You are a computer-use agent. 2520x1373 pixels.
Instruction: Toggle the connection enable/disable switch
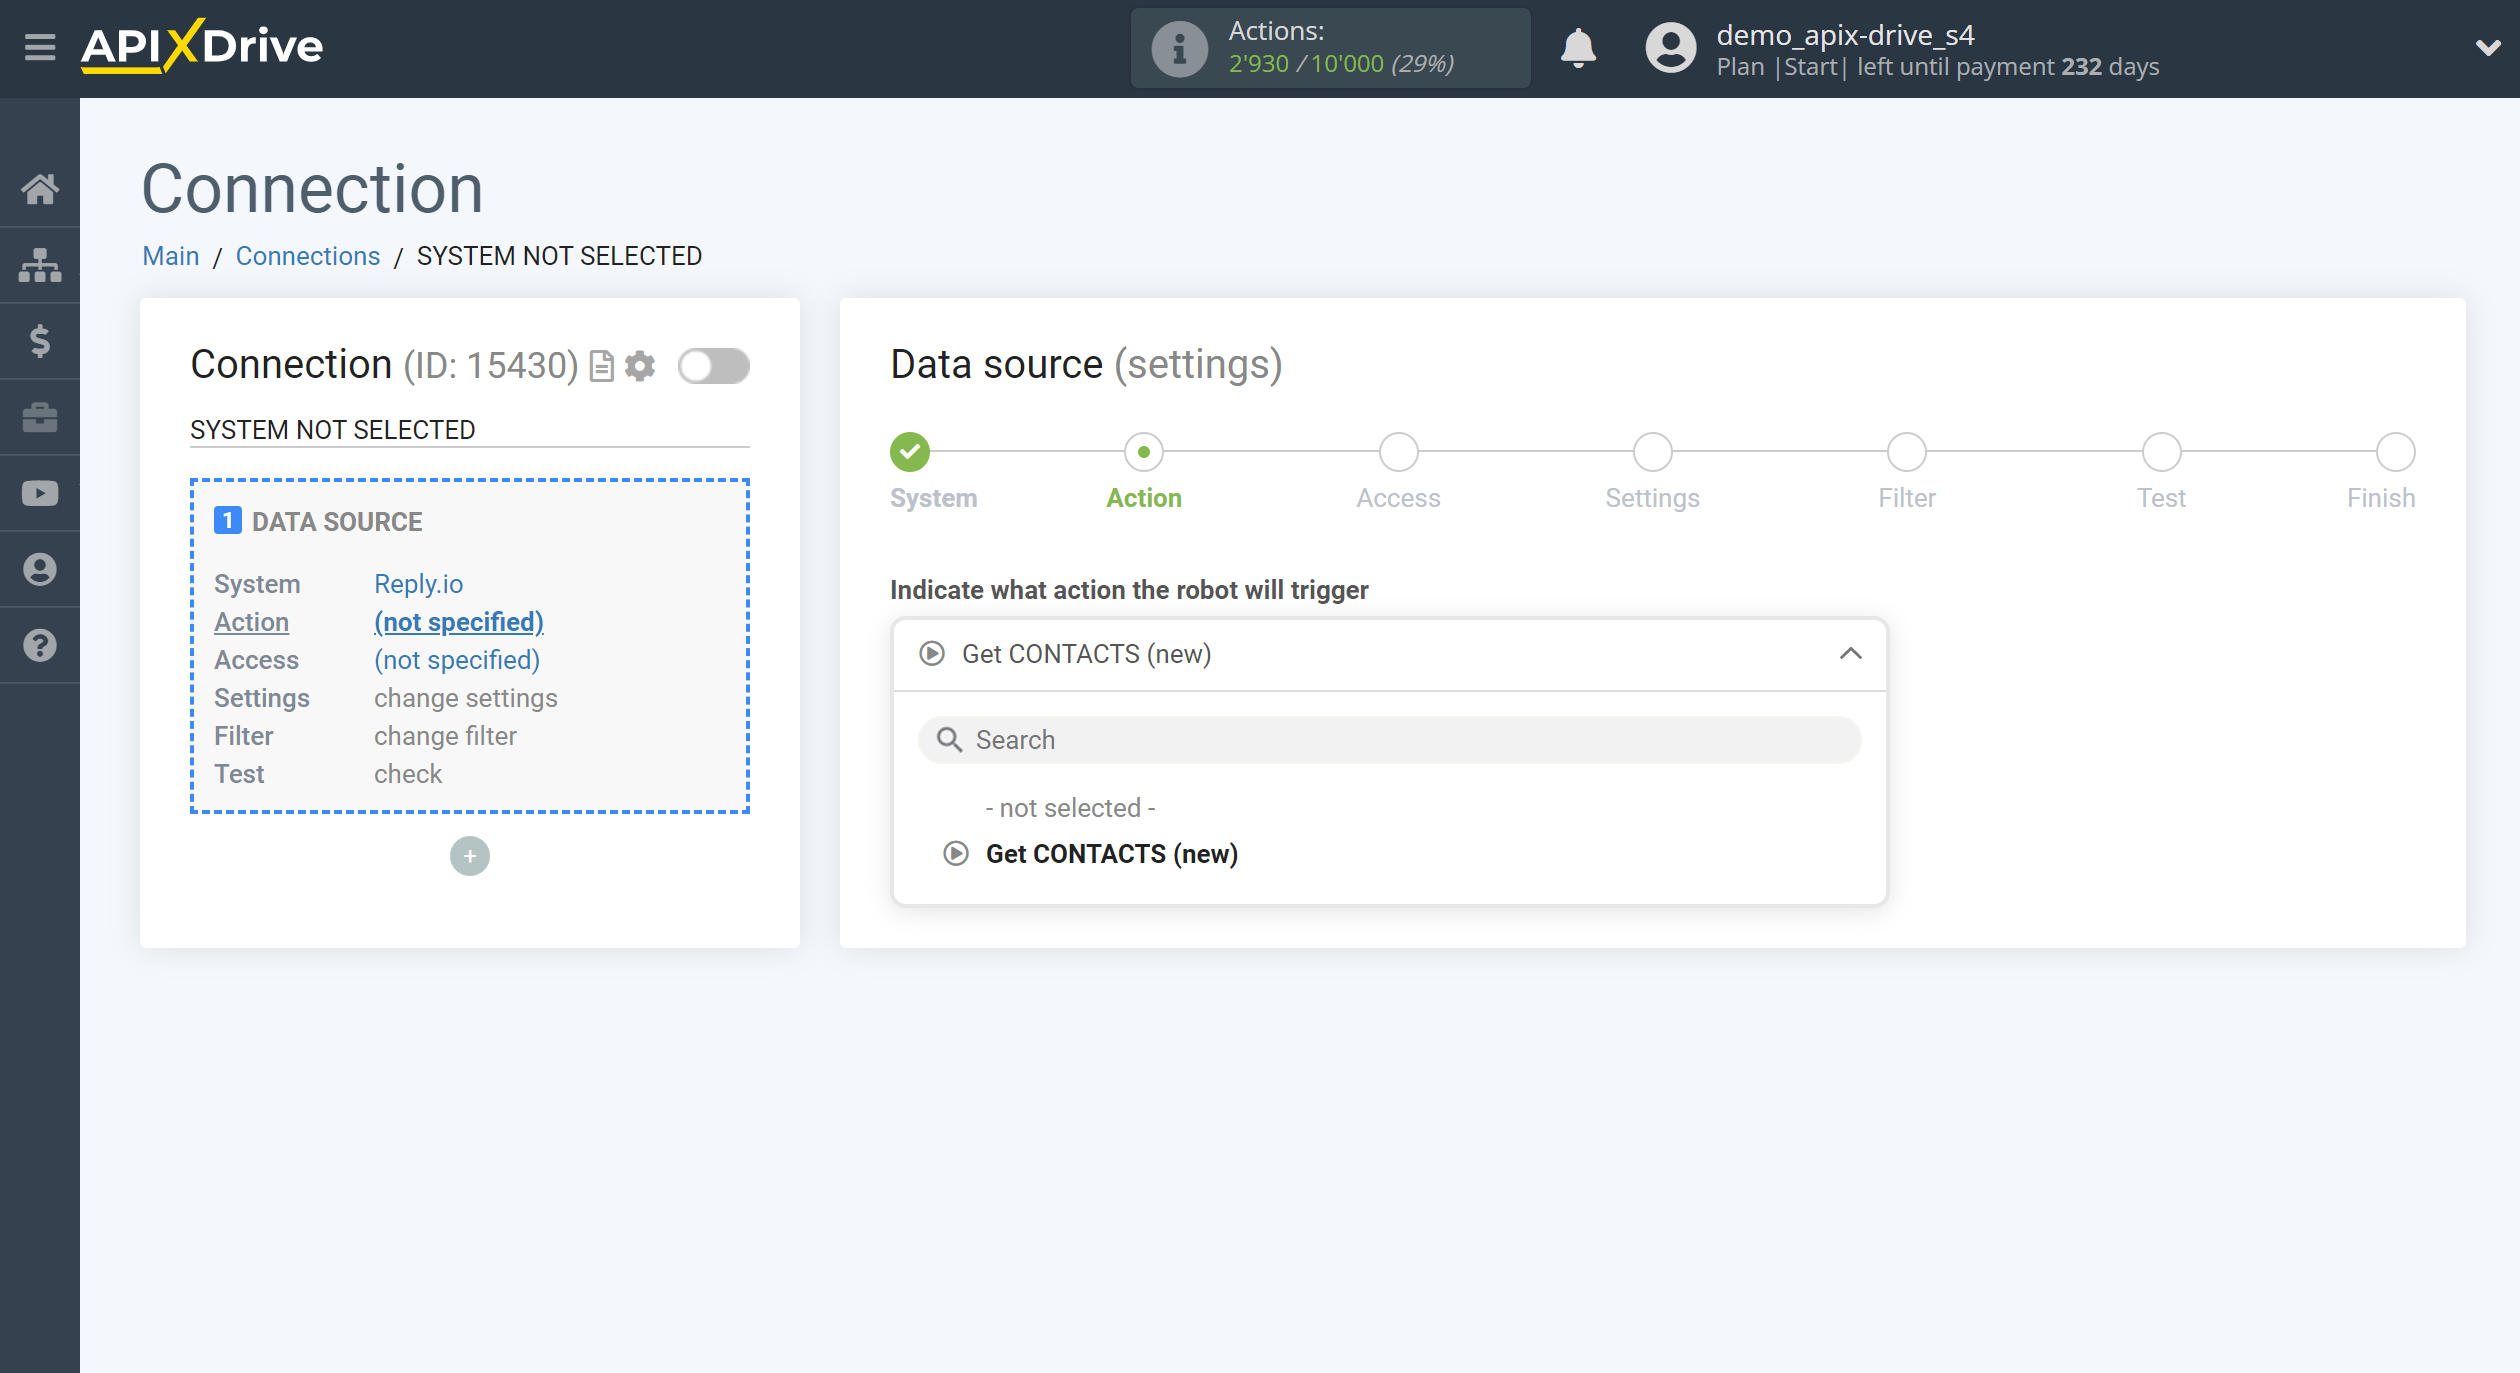click(x=712, y=365)
